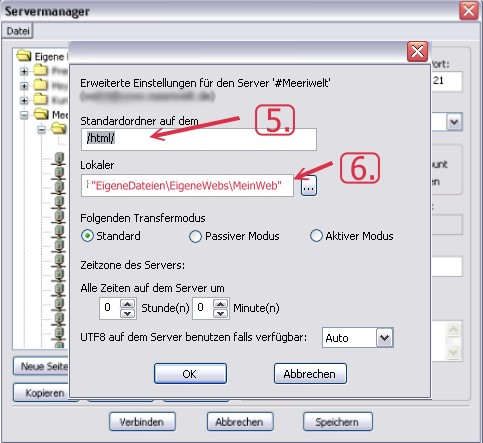Click the browse button next to local folder

pos(309,186)
